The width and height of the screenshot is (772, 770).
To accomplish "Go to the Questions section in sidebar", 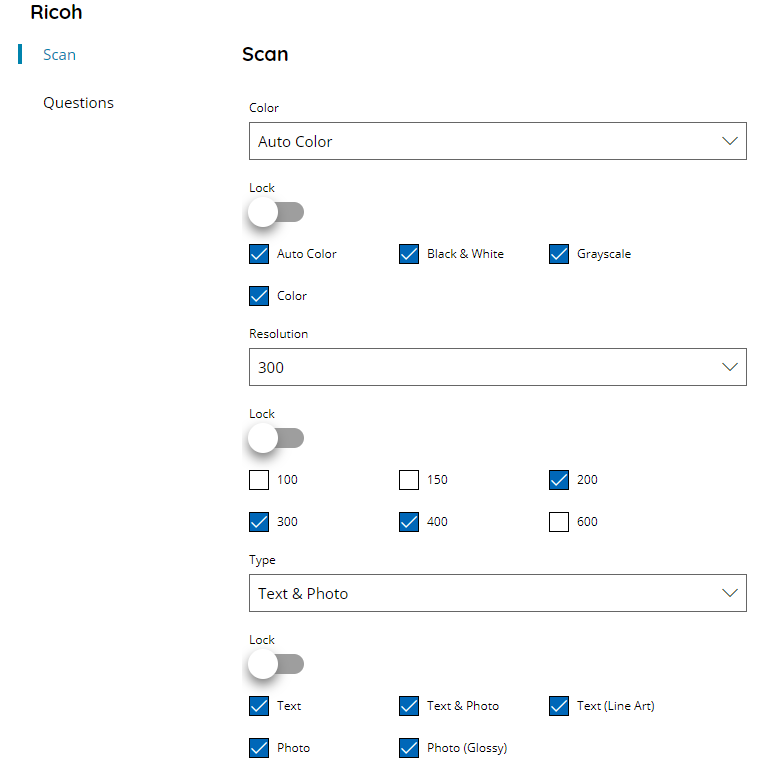I will coord(78,103).
